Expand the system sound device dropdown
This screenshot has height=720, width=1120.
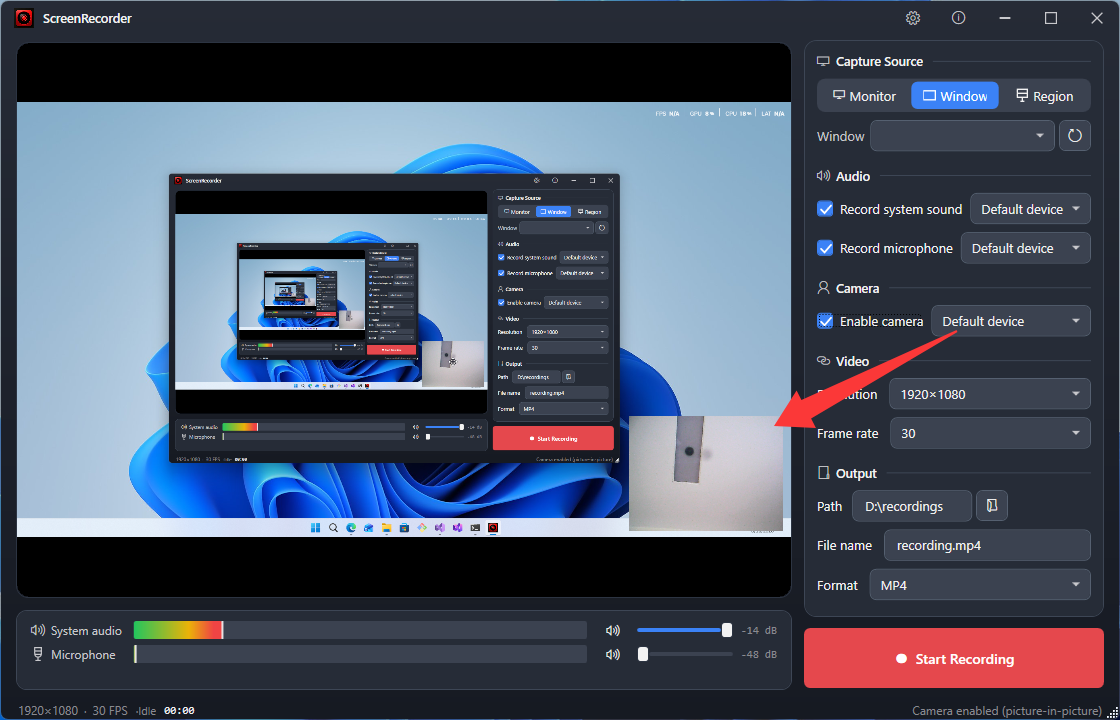[1030, 209]
